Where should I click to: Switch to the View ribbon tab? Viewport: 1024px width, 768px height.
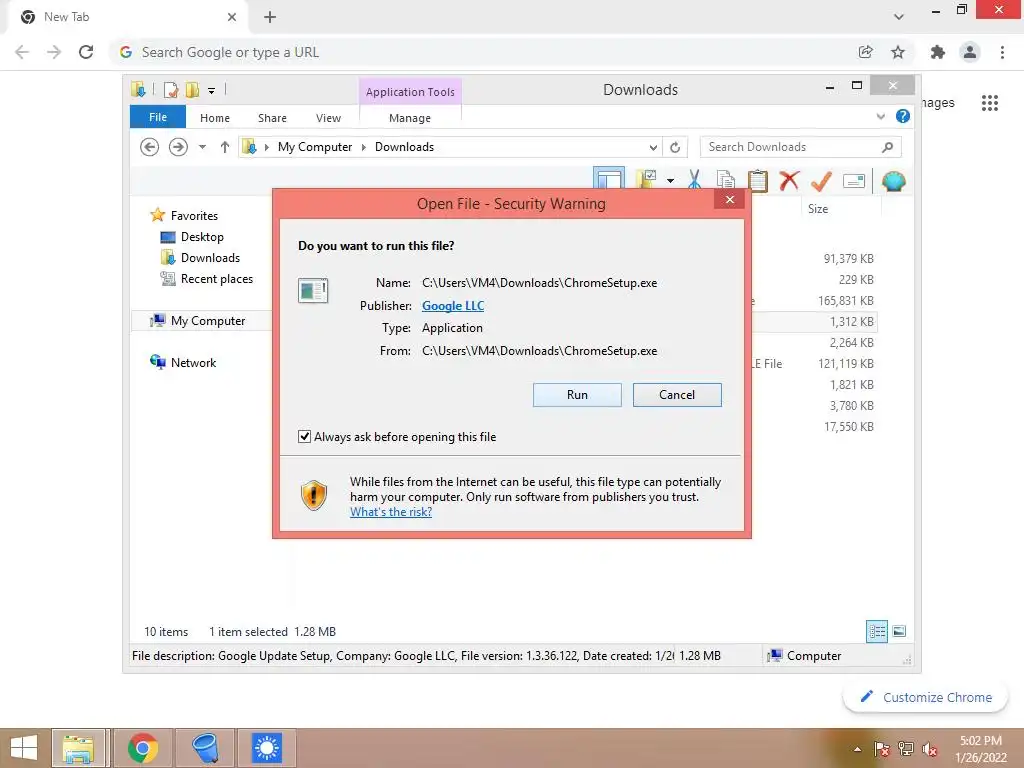click(328, 118)
